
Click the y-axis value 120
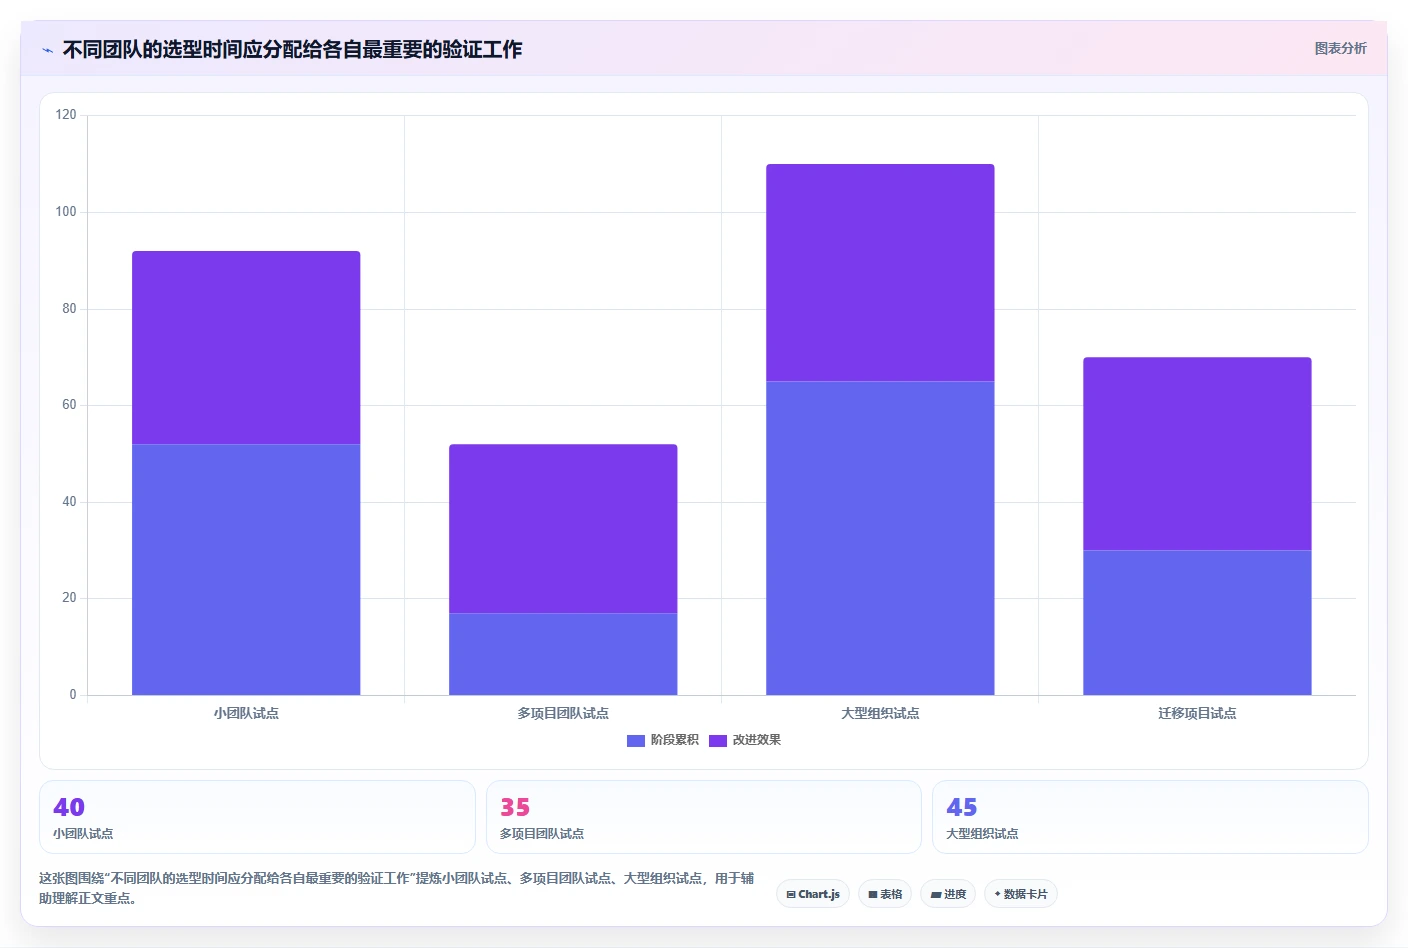pyautogui.click(x=66, y=115)
